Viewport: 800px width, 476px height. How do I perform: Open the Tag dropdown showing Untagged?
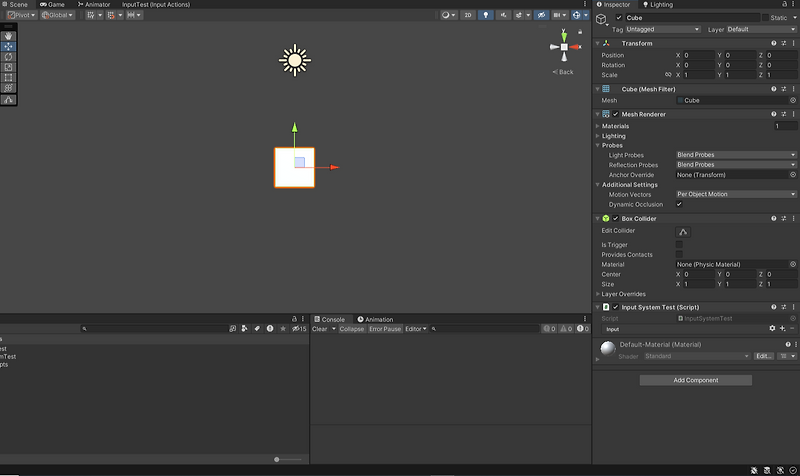click(x=663, y=30)
